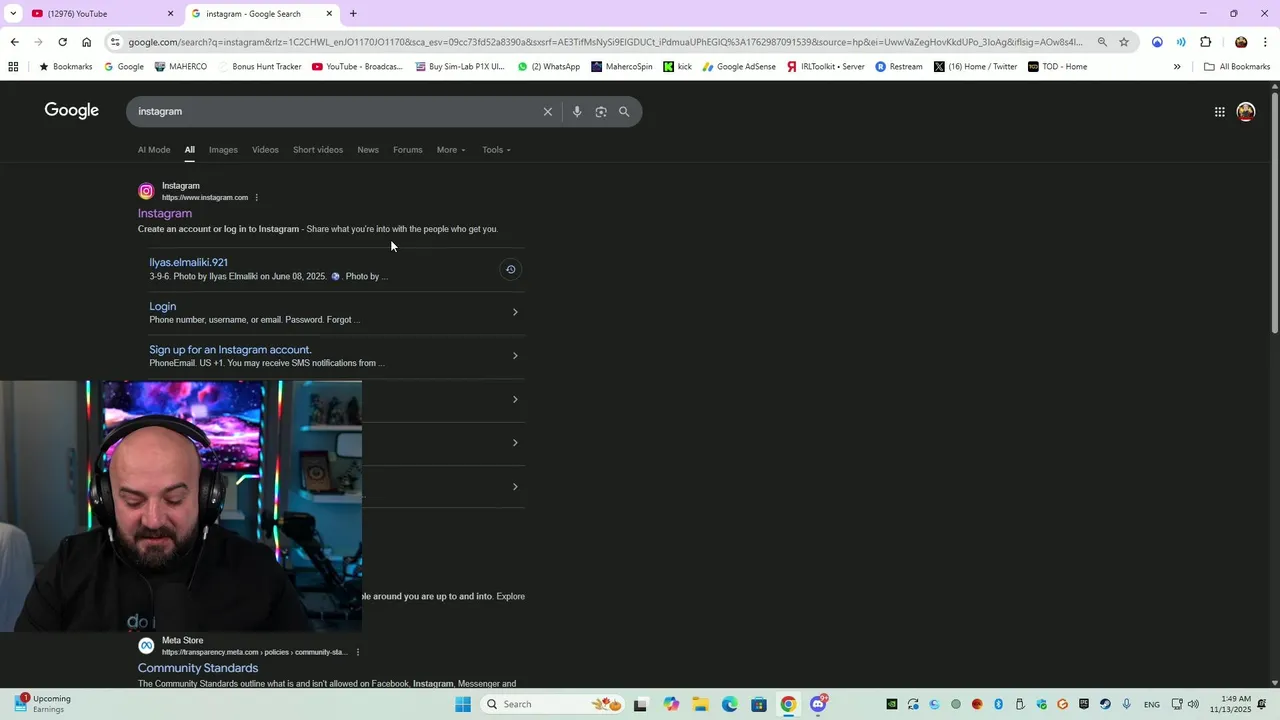Expand the Tools dropdown
Viewport: 1280px width, 720px height.
coord(496,150)
